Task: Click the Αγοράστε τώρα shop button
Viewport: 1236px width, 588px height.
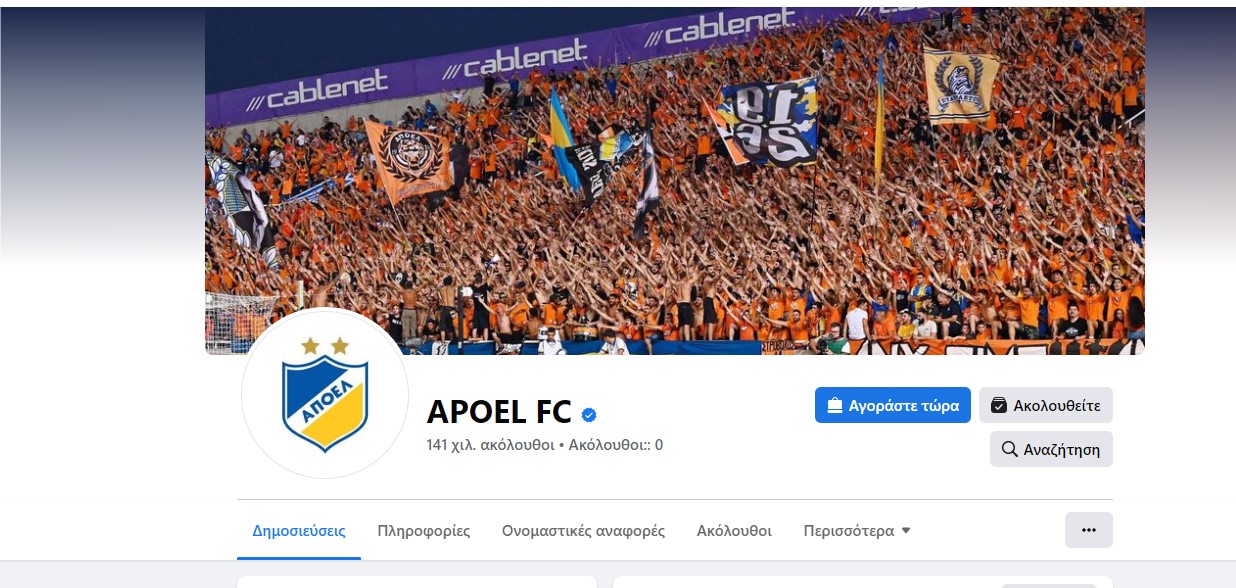Action: point(893,405)
